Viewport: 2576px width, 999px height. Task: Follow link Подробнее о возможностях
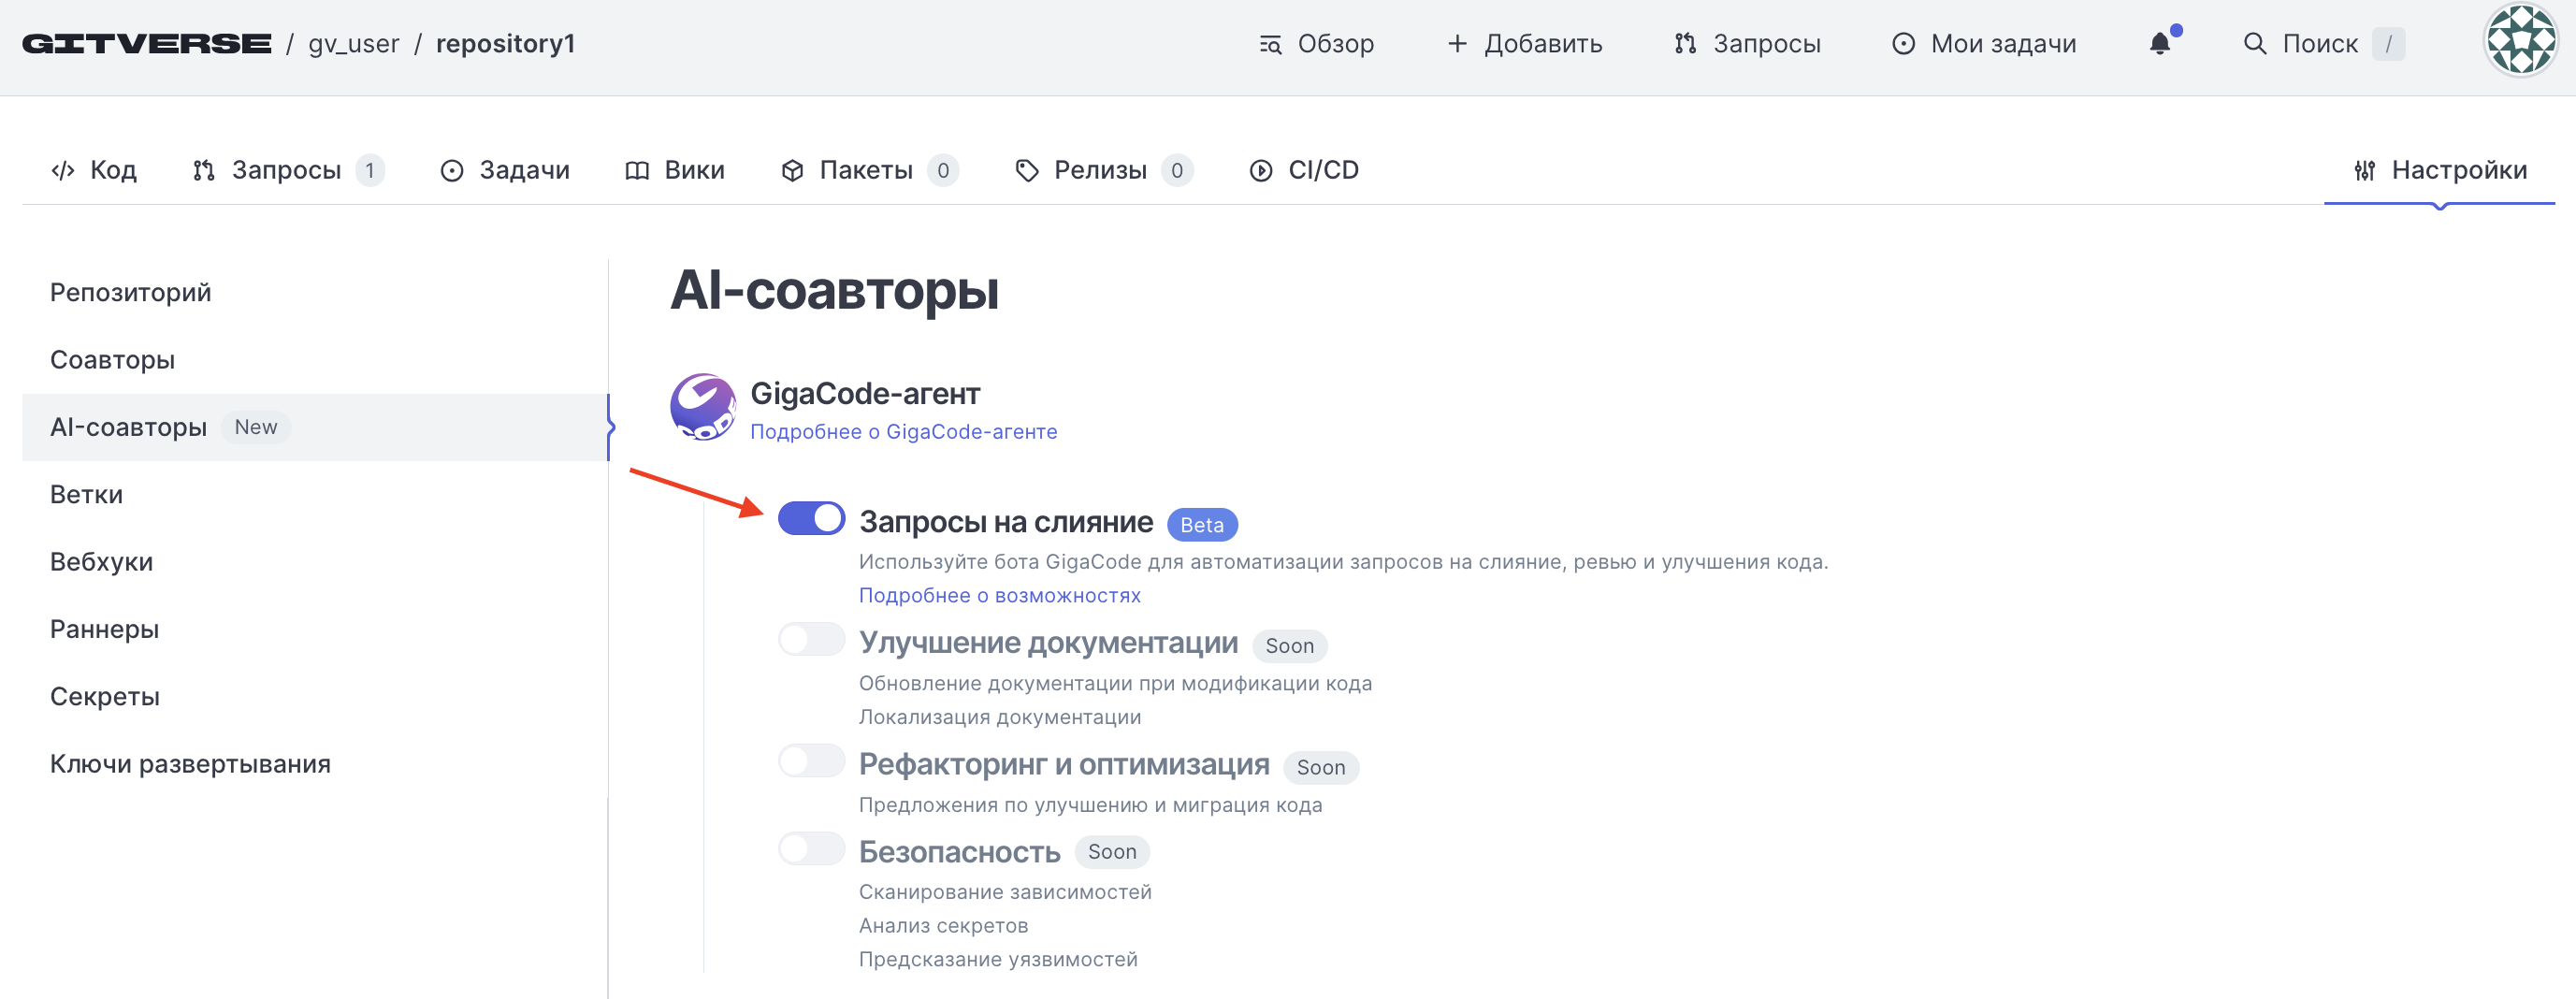click(x=999, y=595)
